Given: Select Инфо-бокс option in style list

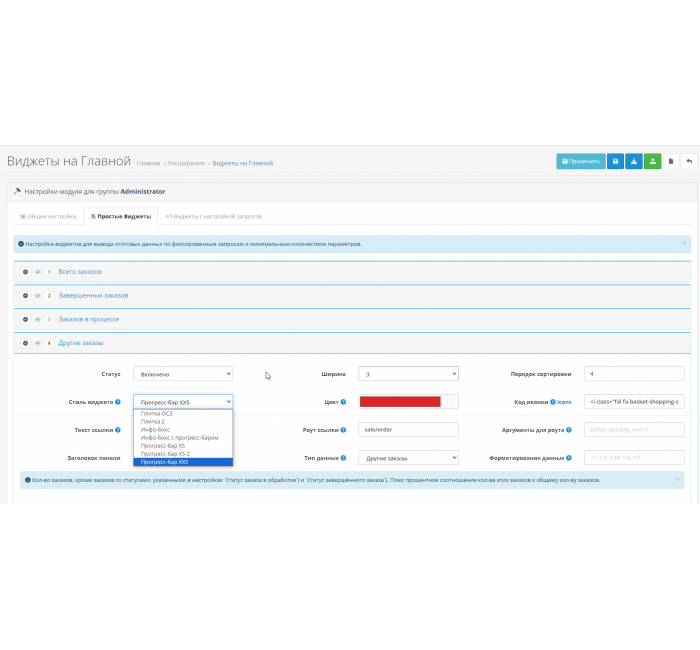Looking at the screenshot, I should pyautogui.click(x=183, y=429).
